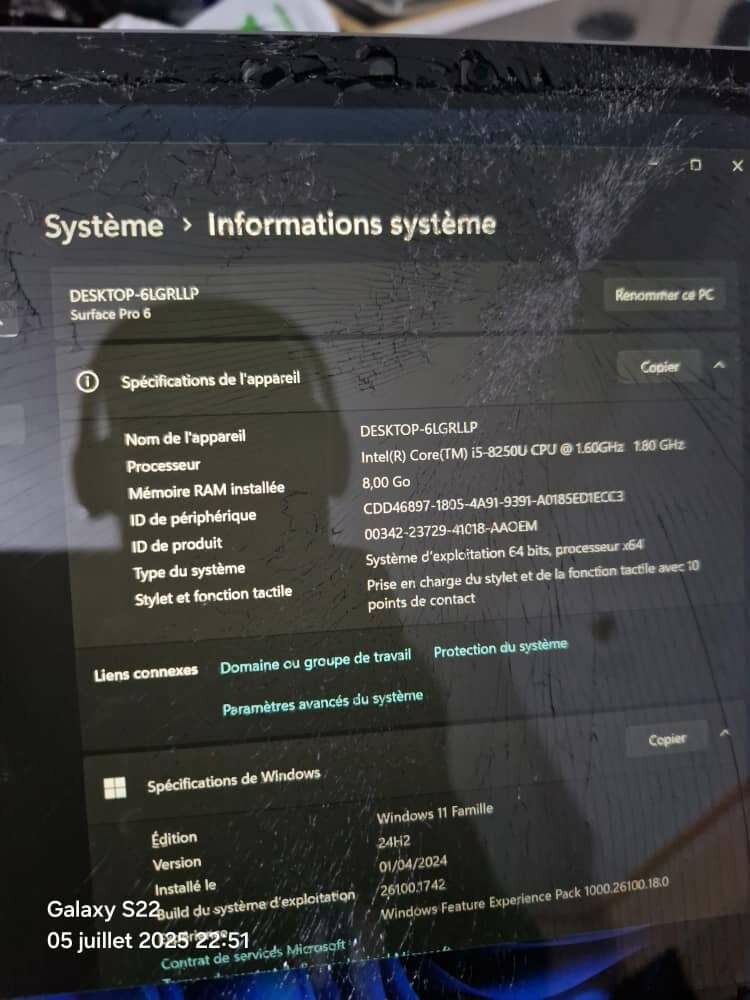
Task: Select the DESKTOP-6LGRLLP header name
Action: tap(134, 295)
